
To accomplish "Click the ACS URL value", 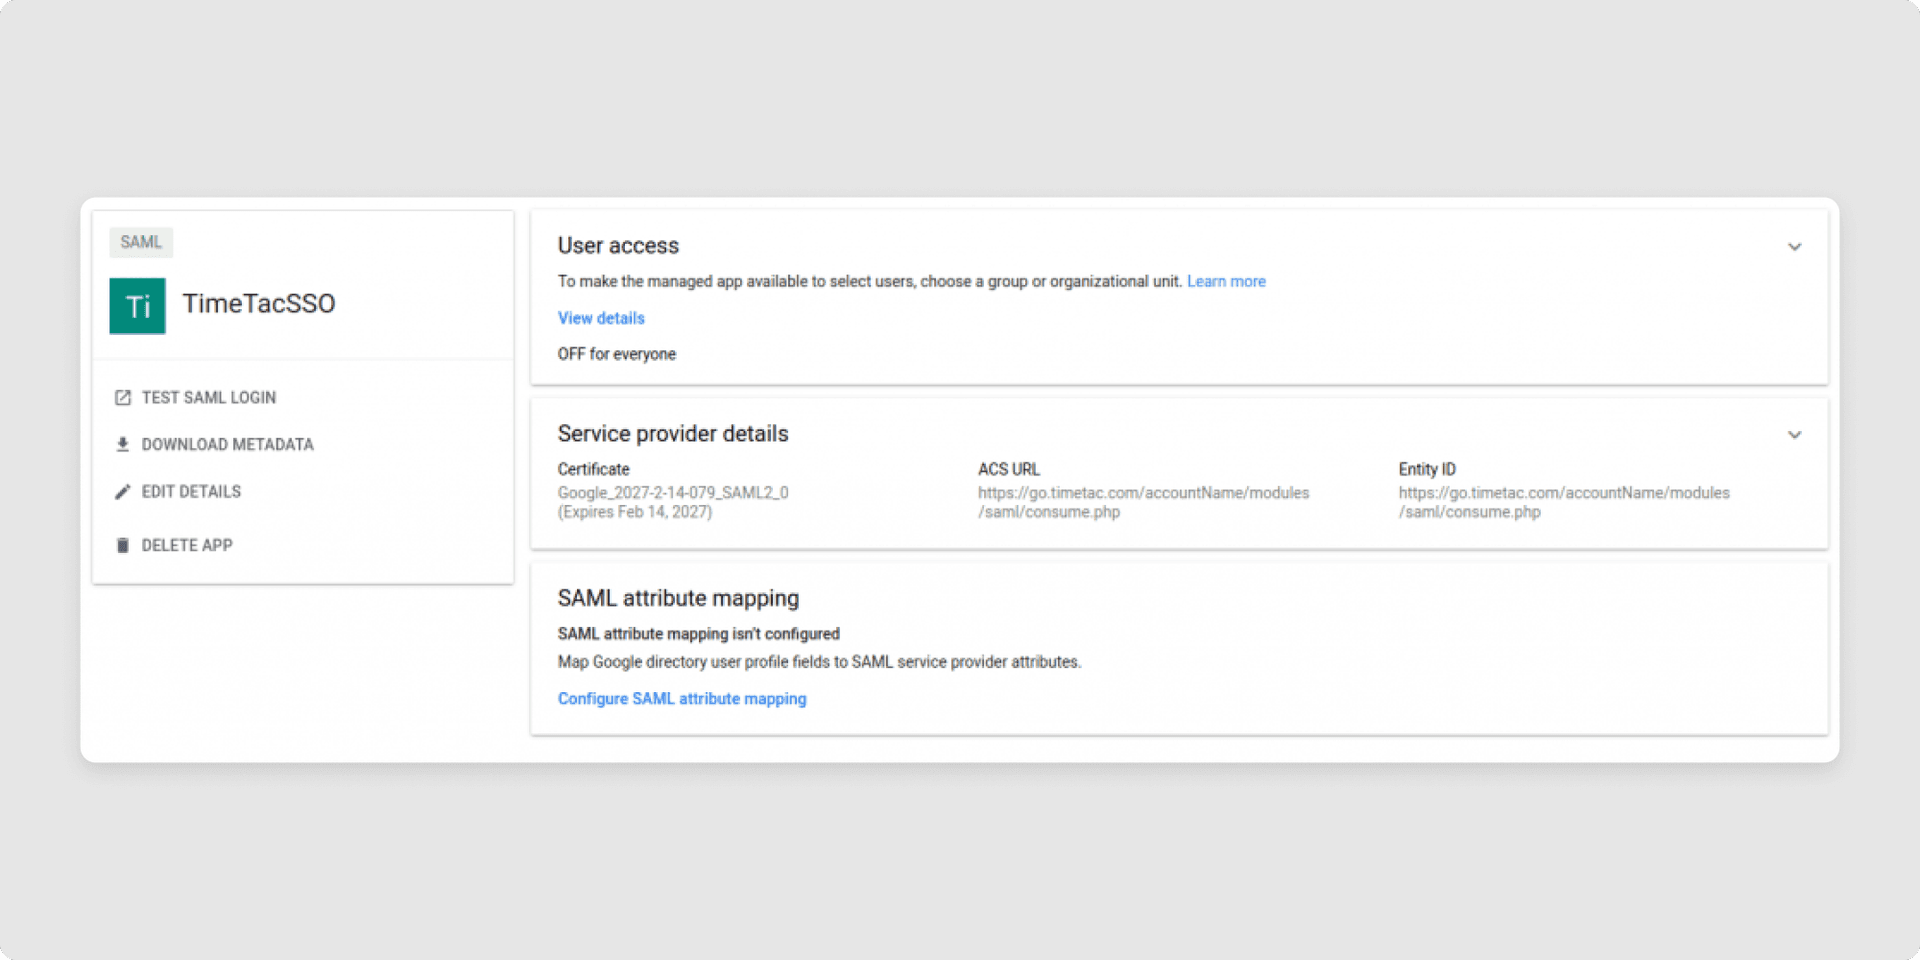I will click(x=1143, y=502).
